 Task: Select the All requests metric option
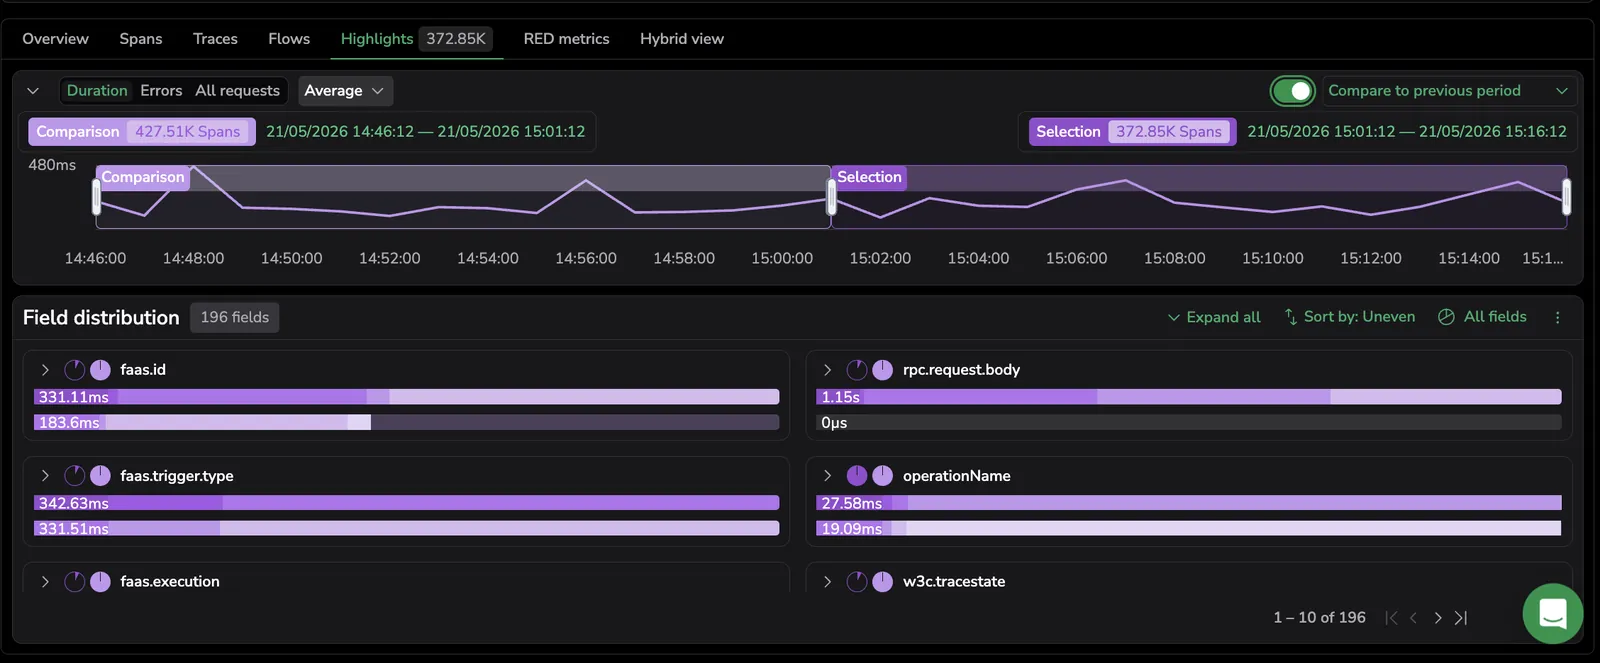(237, 91)
